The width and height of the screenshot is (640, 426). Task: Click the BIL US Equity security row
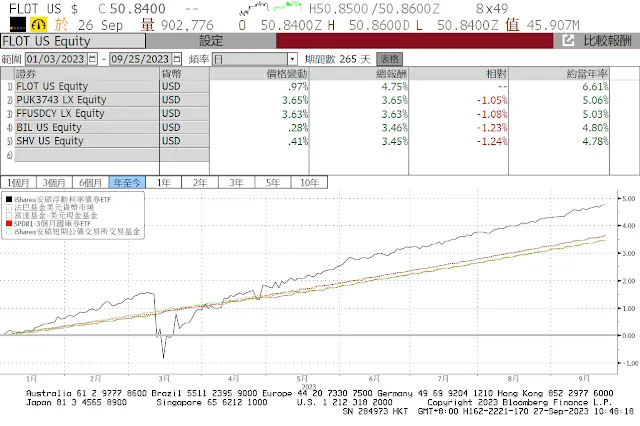pos(87,127)
